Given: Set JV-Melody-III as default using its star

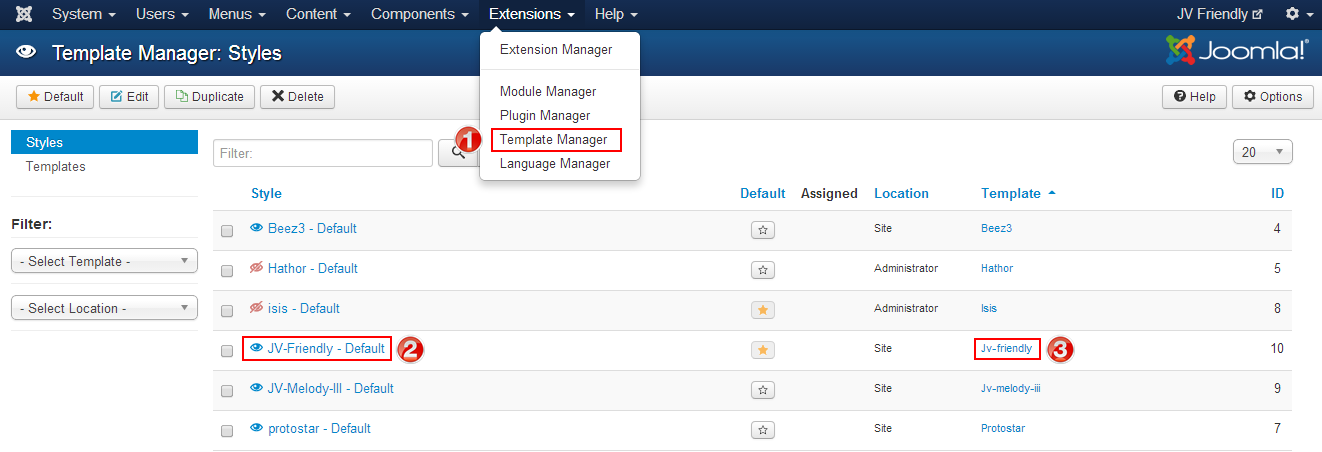Looking at the screenshot, I should (x=763, y=390).
